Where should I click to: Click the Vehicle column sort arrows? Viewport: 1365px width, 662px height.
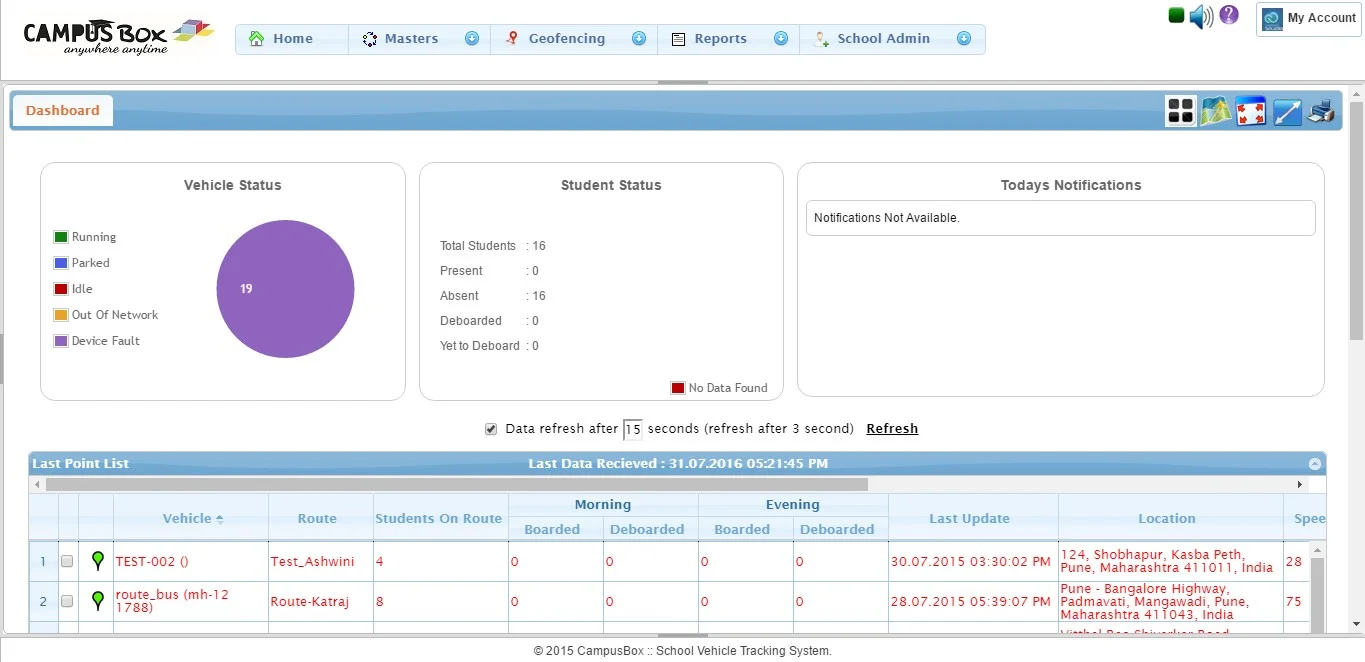pyautogui.click(x=220, y=519)
